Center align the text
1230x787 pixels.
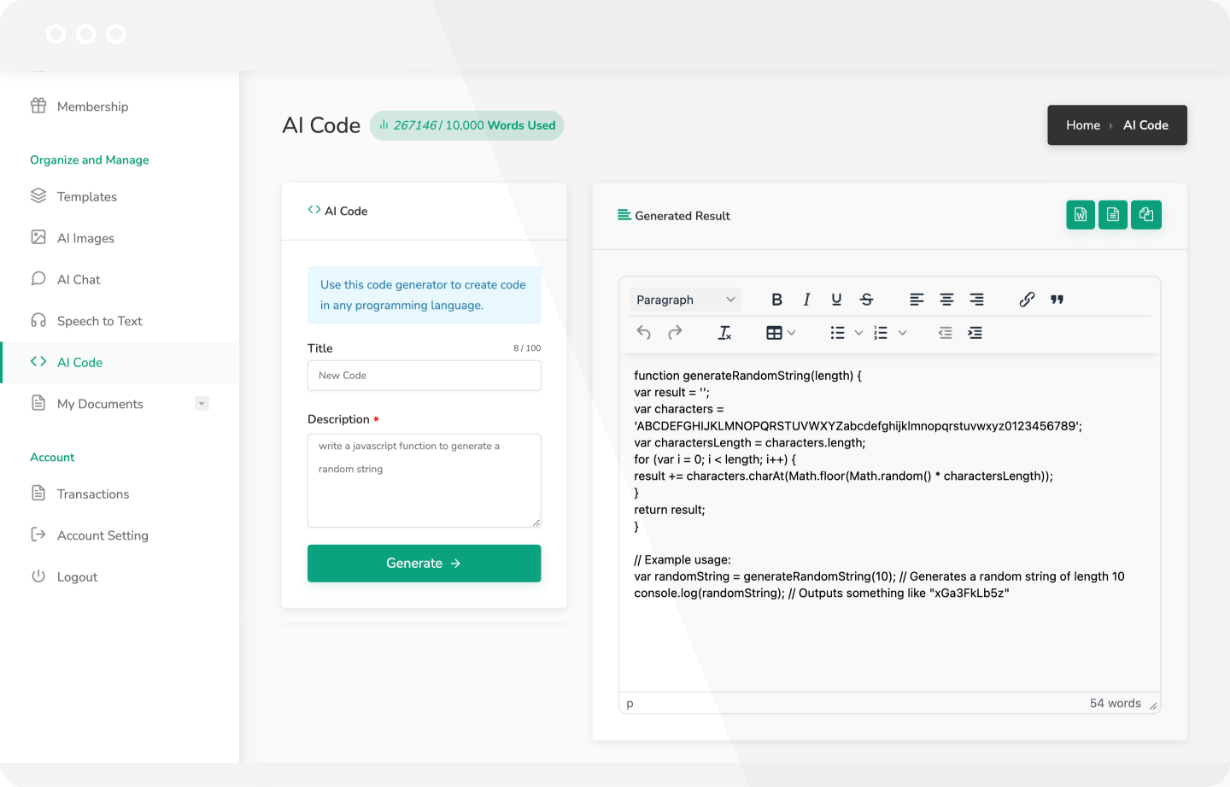coord(946,300)
